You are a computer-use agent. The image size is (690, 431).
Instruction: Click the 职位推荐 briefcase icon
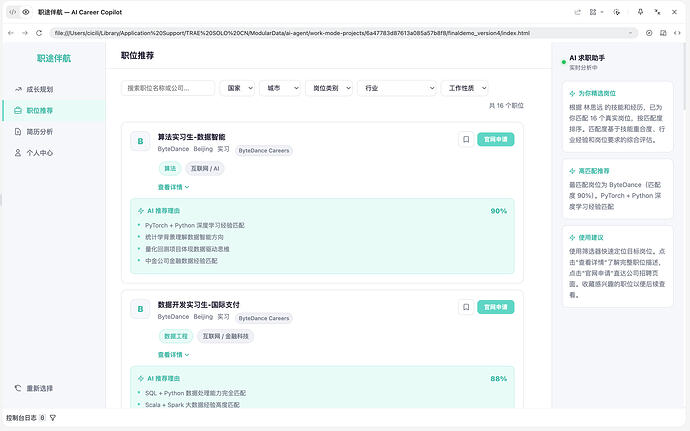pos(18,111)
